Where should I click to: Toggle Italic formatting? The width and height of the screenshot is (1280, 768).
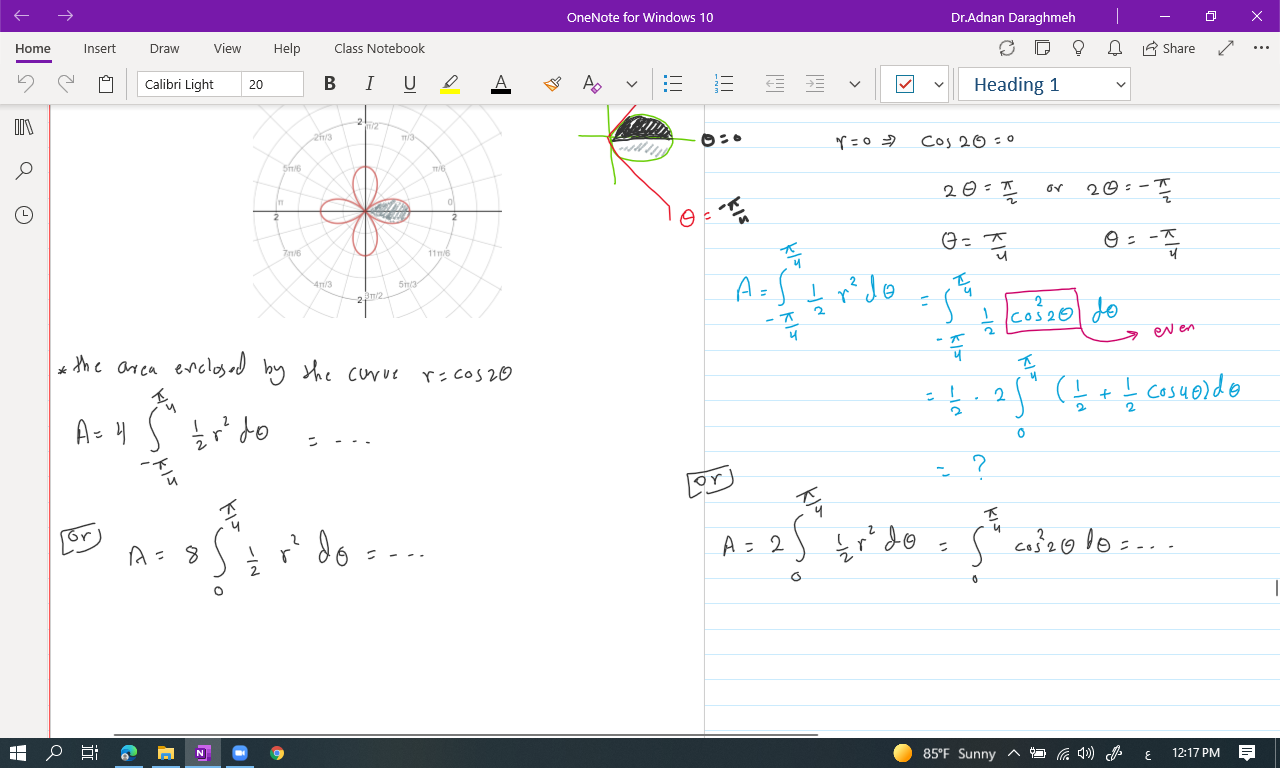click(369, 84)
